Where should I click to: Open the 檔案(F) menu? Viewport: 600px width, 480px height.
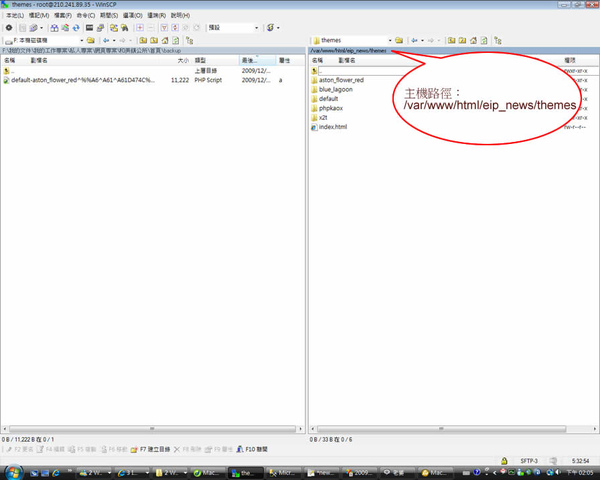click(x=63, y=15)
